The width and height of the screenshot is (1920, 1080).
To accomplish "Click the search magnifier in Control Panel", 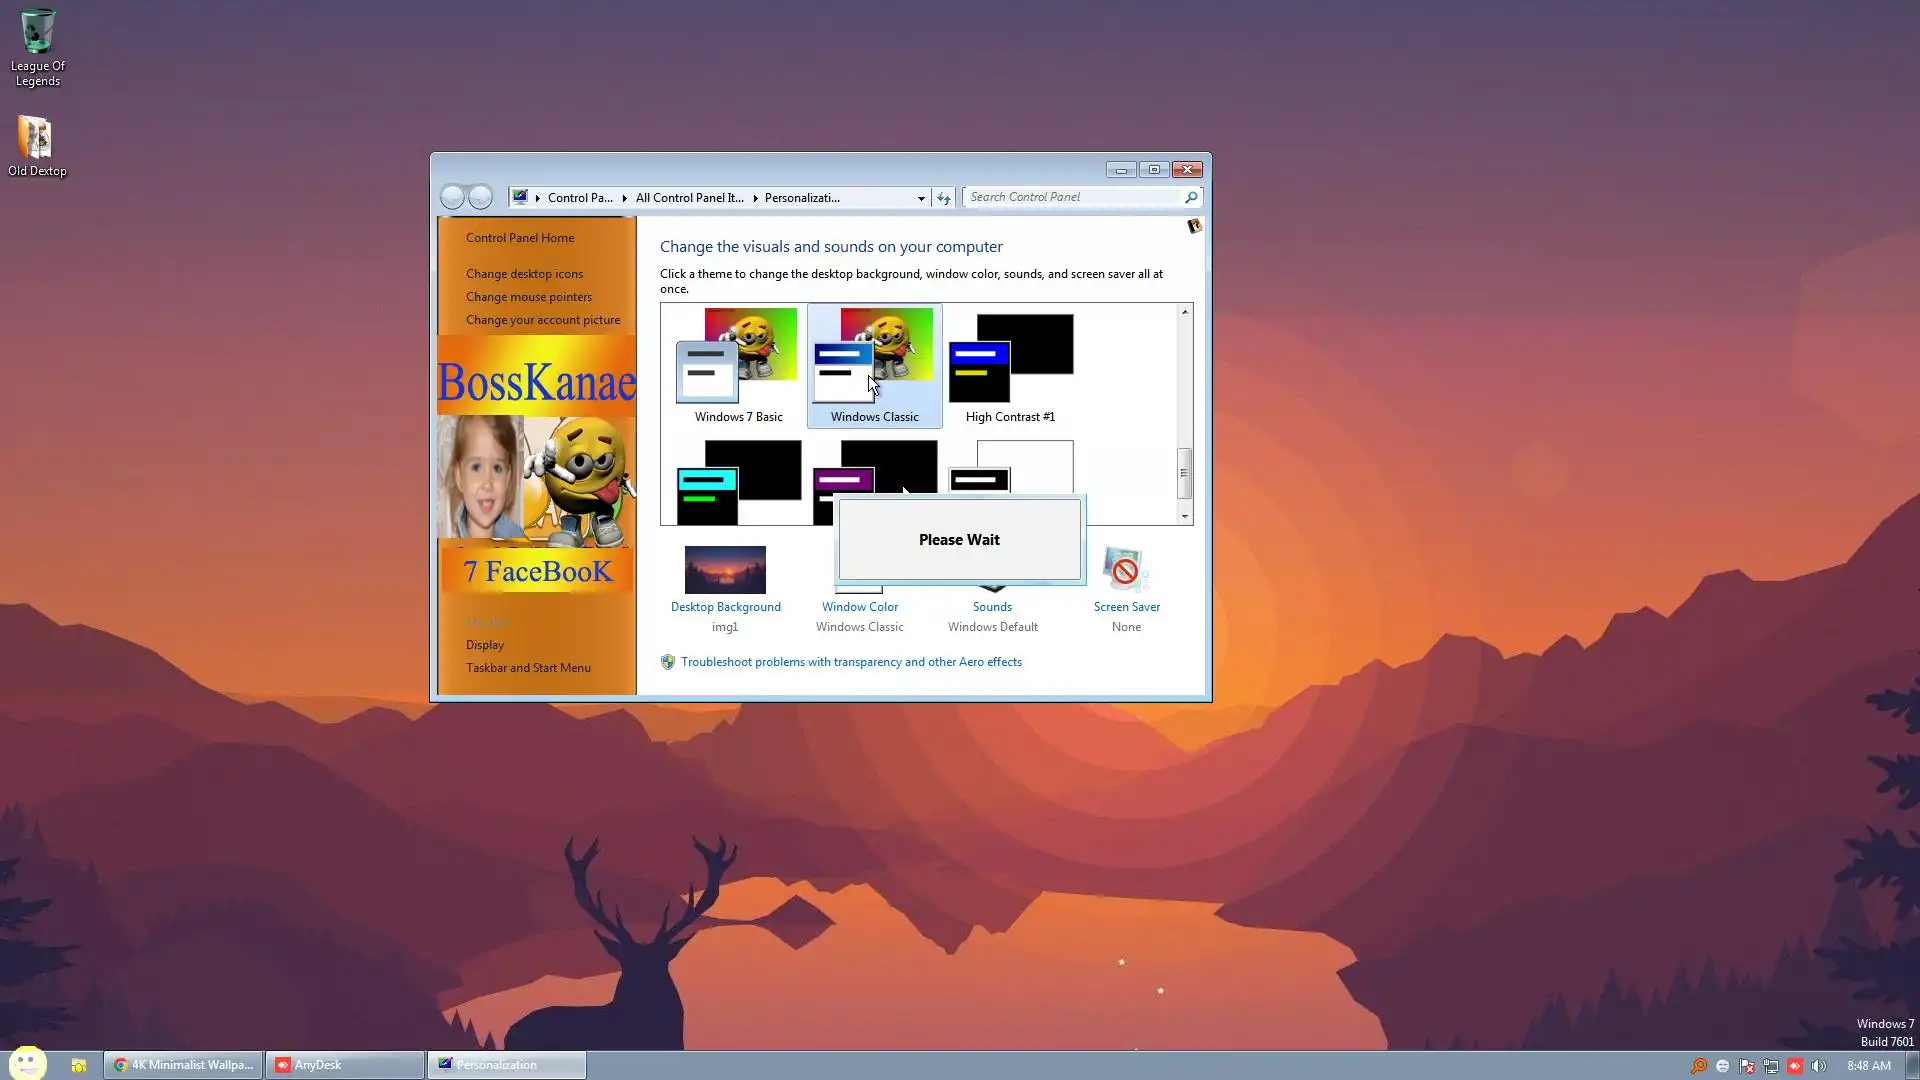I will click(1190, 198).
